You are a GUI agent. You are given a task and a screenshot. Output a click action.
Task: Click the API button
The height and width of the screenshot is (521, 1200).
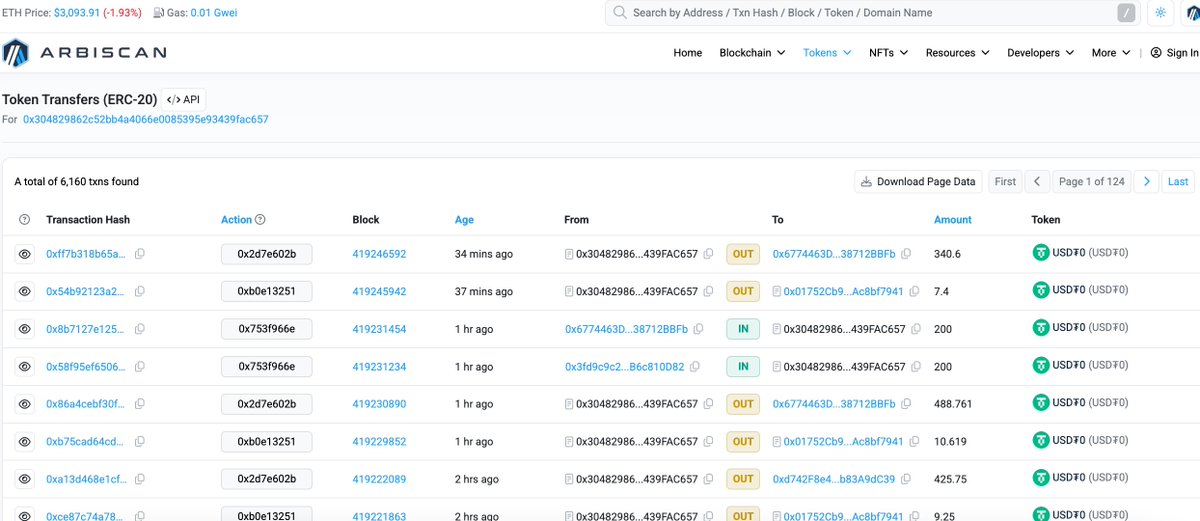click(184, 100)
